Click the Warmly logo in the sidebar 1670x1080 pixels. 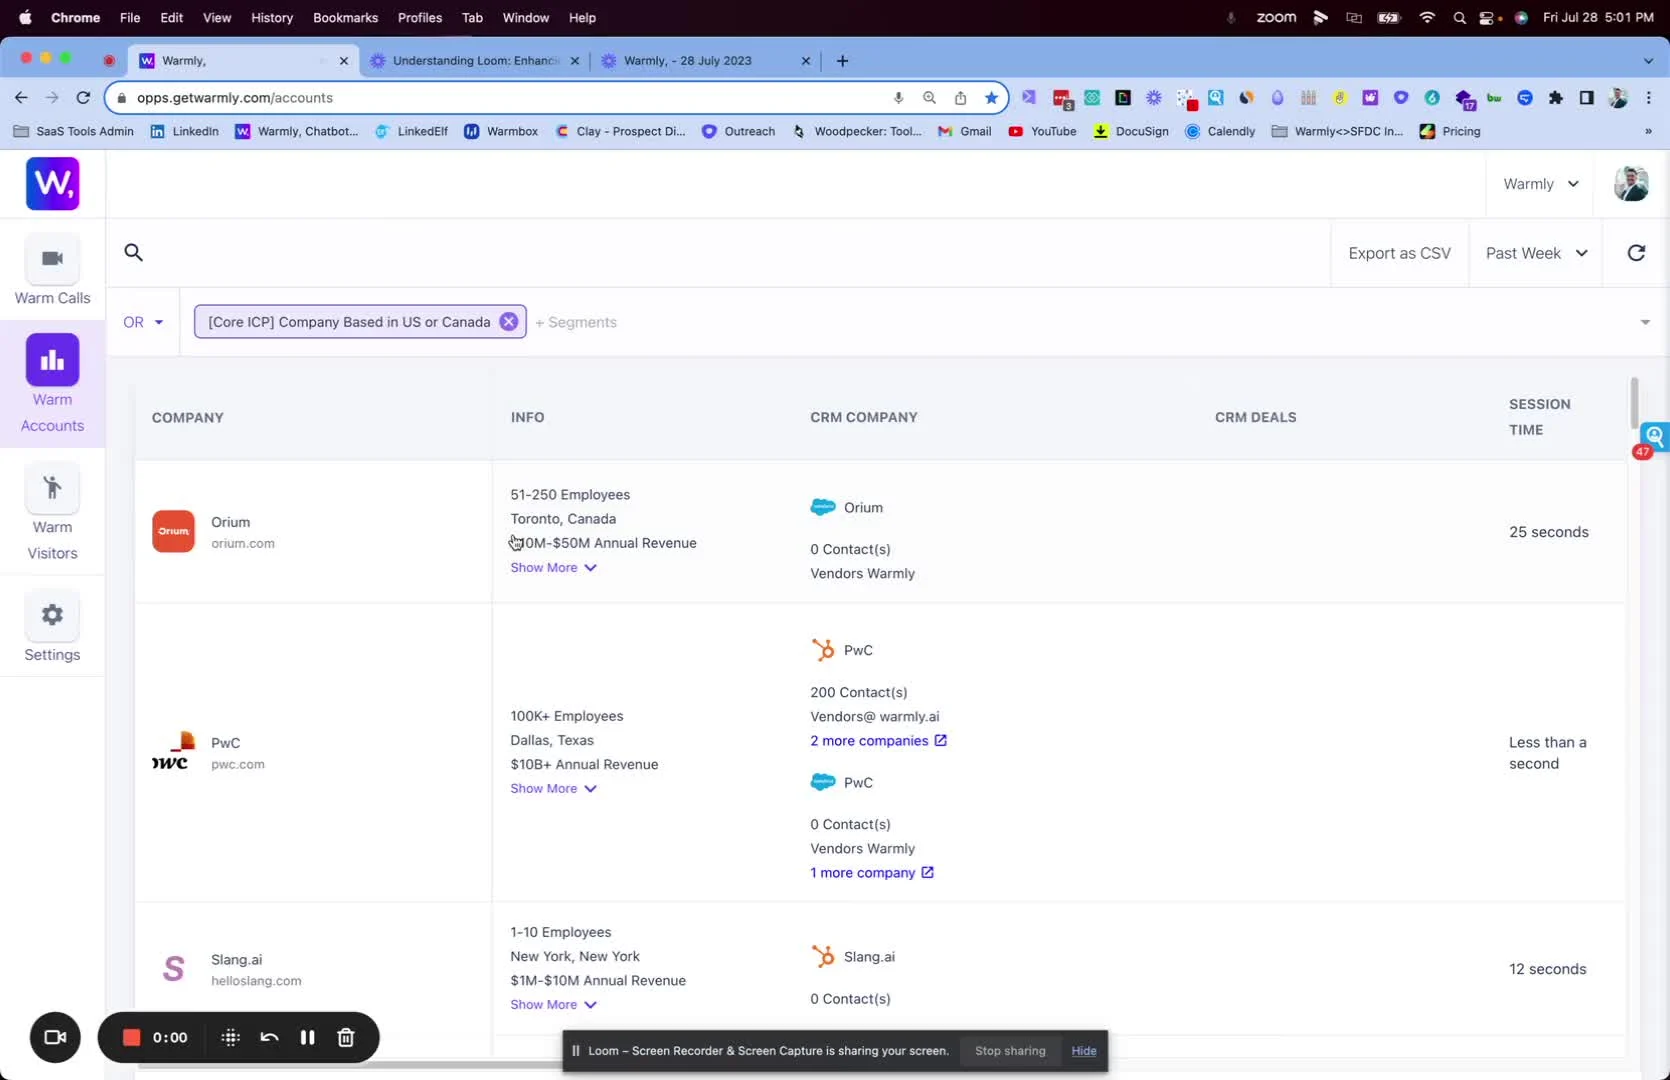click(x=52, y=184)
